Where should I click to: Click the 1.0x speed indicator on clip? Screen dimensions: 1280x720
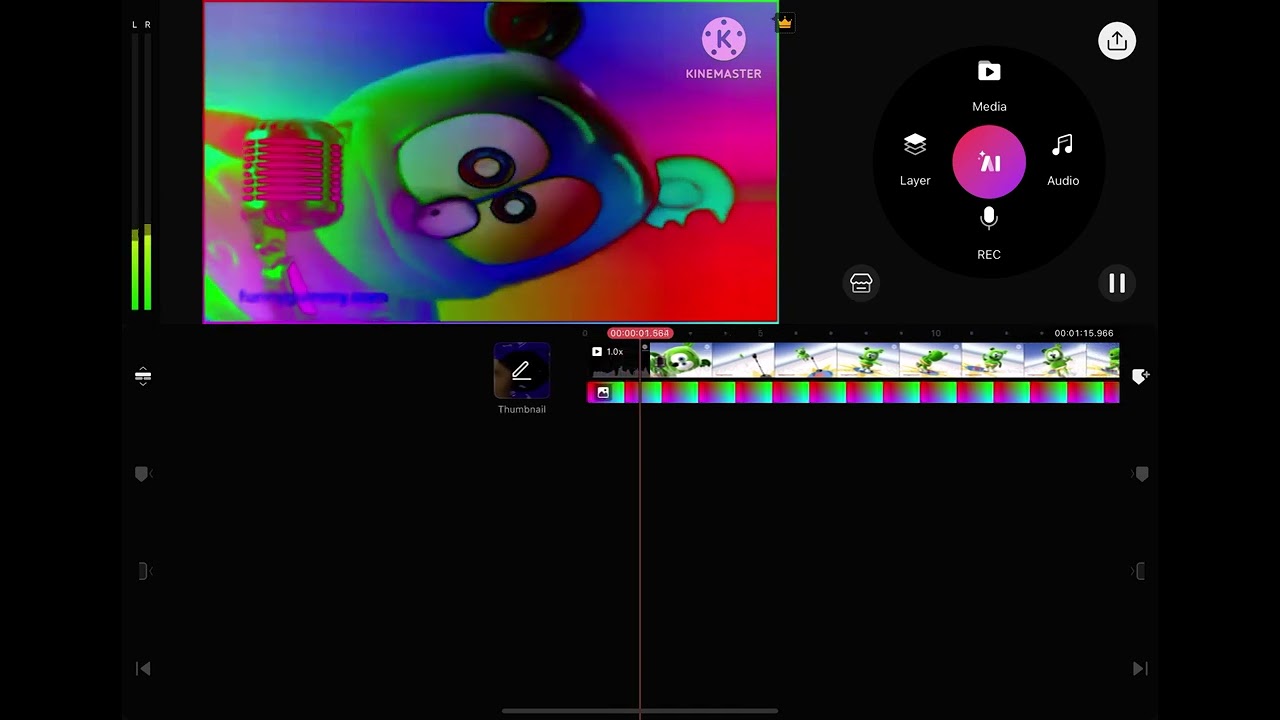tap(607, 352)
